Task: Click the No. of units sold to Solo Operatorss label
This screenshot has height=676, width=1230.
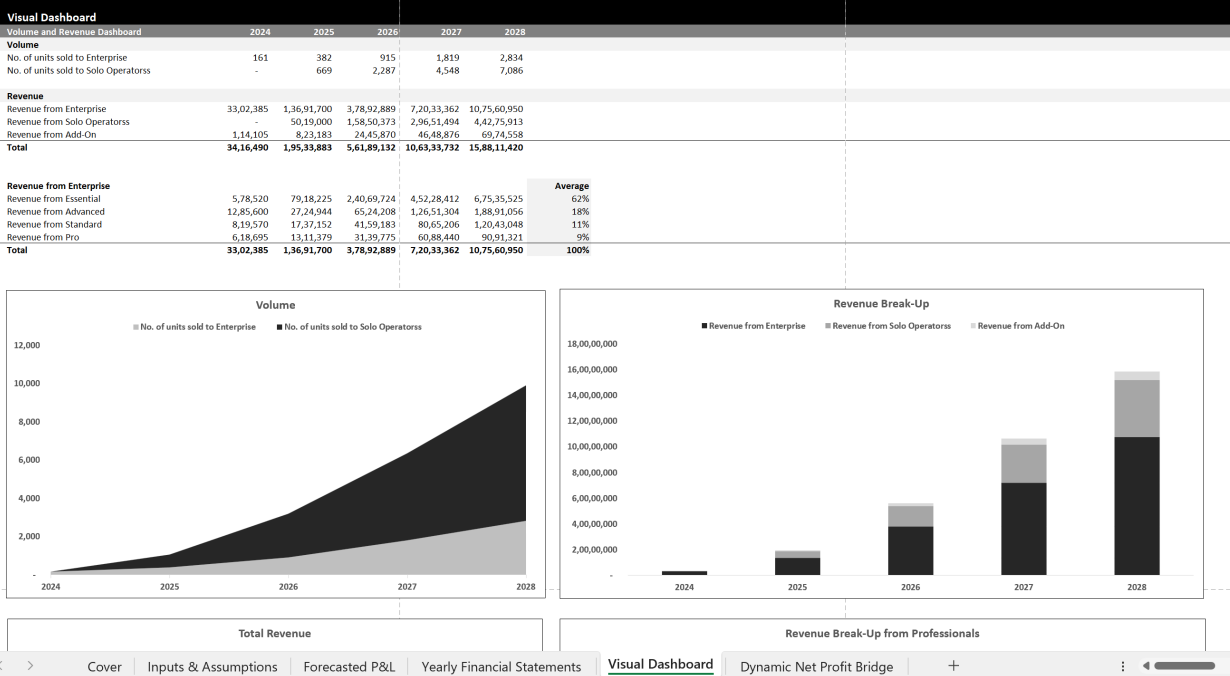Action: pos(79,71)
